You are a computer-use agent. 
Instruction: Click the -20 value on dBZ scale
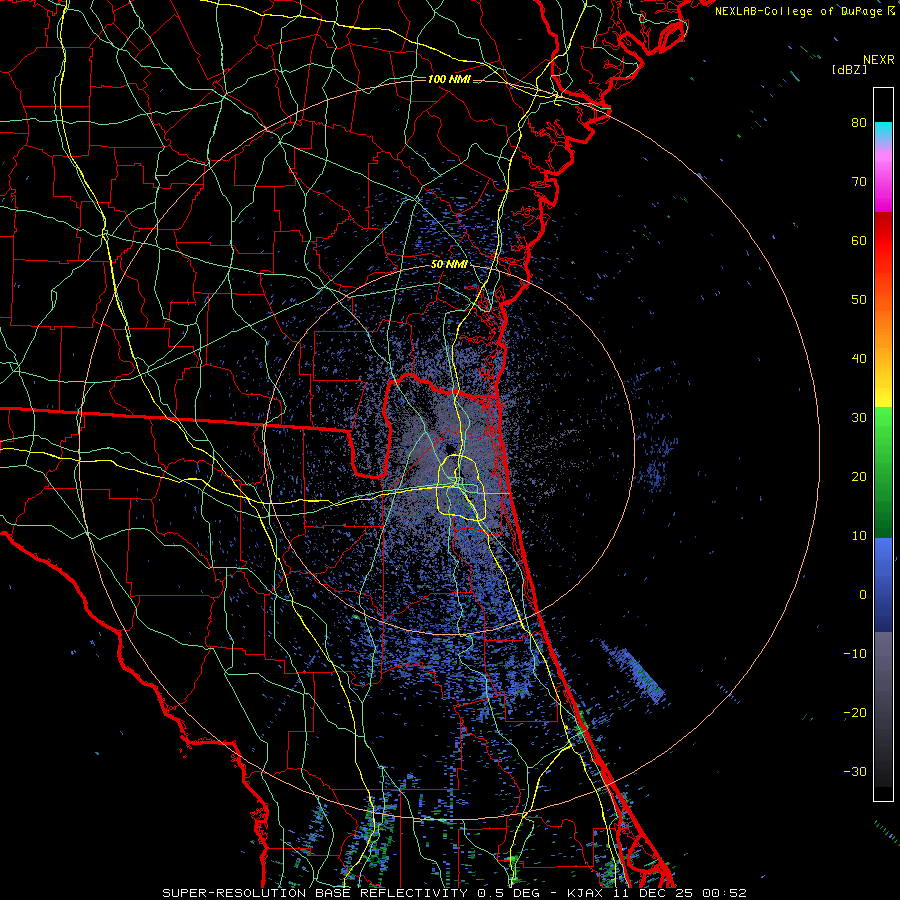(855, 712)
